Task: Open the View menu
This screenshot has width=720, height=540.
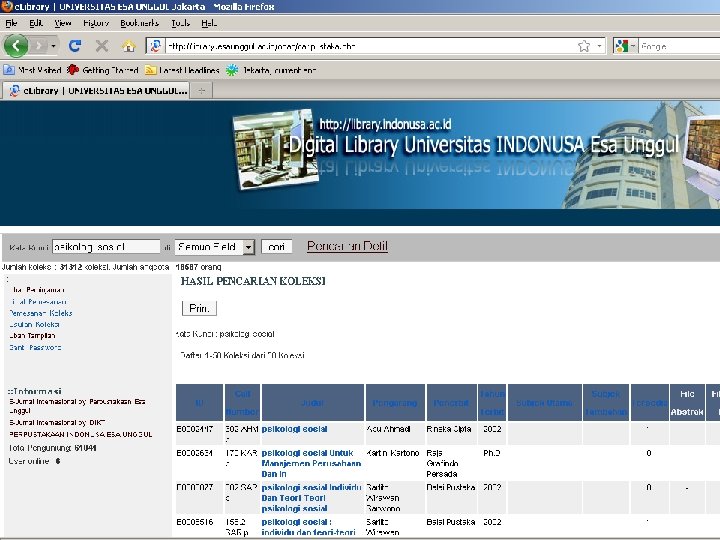Action: (62, 23)
